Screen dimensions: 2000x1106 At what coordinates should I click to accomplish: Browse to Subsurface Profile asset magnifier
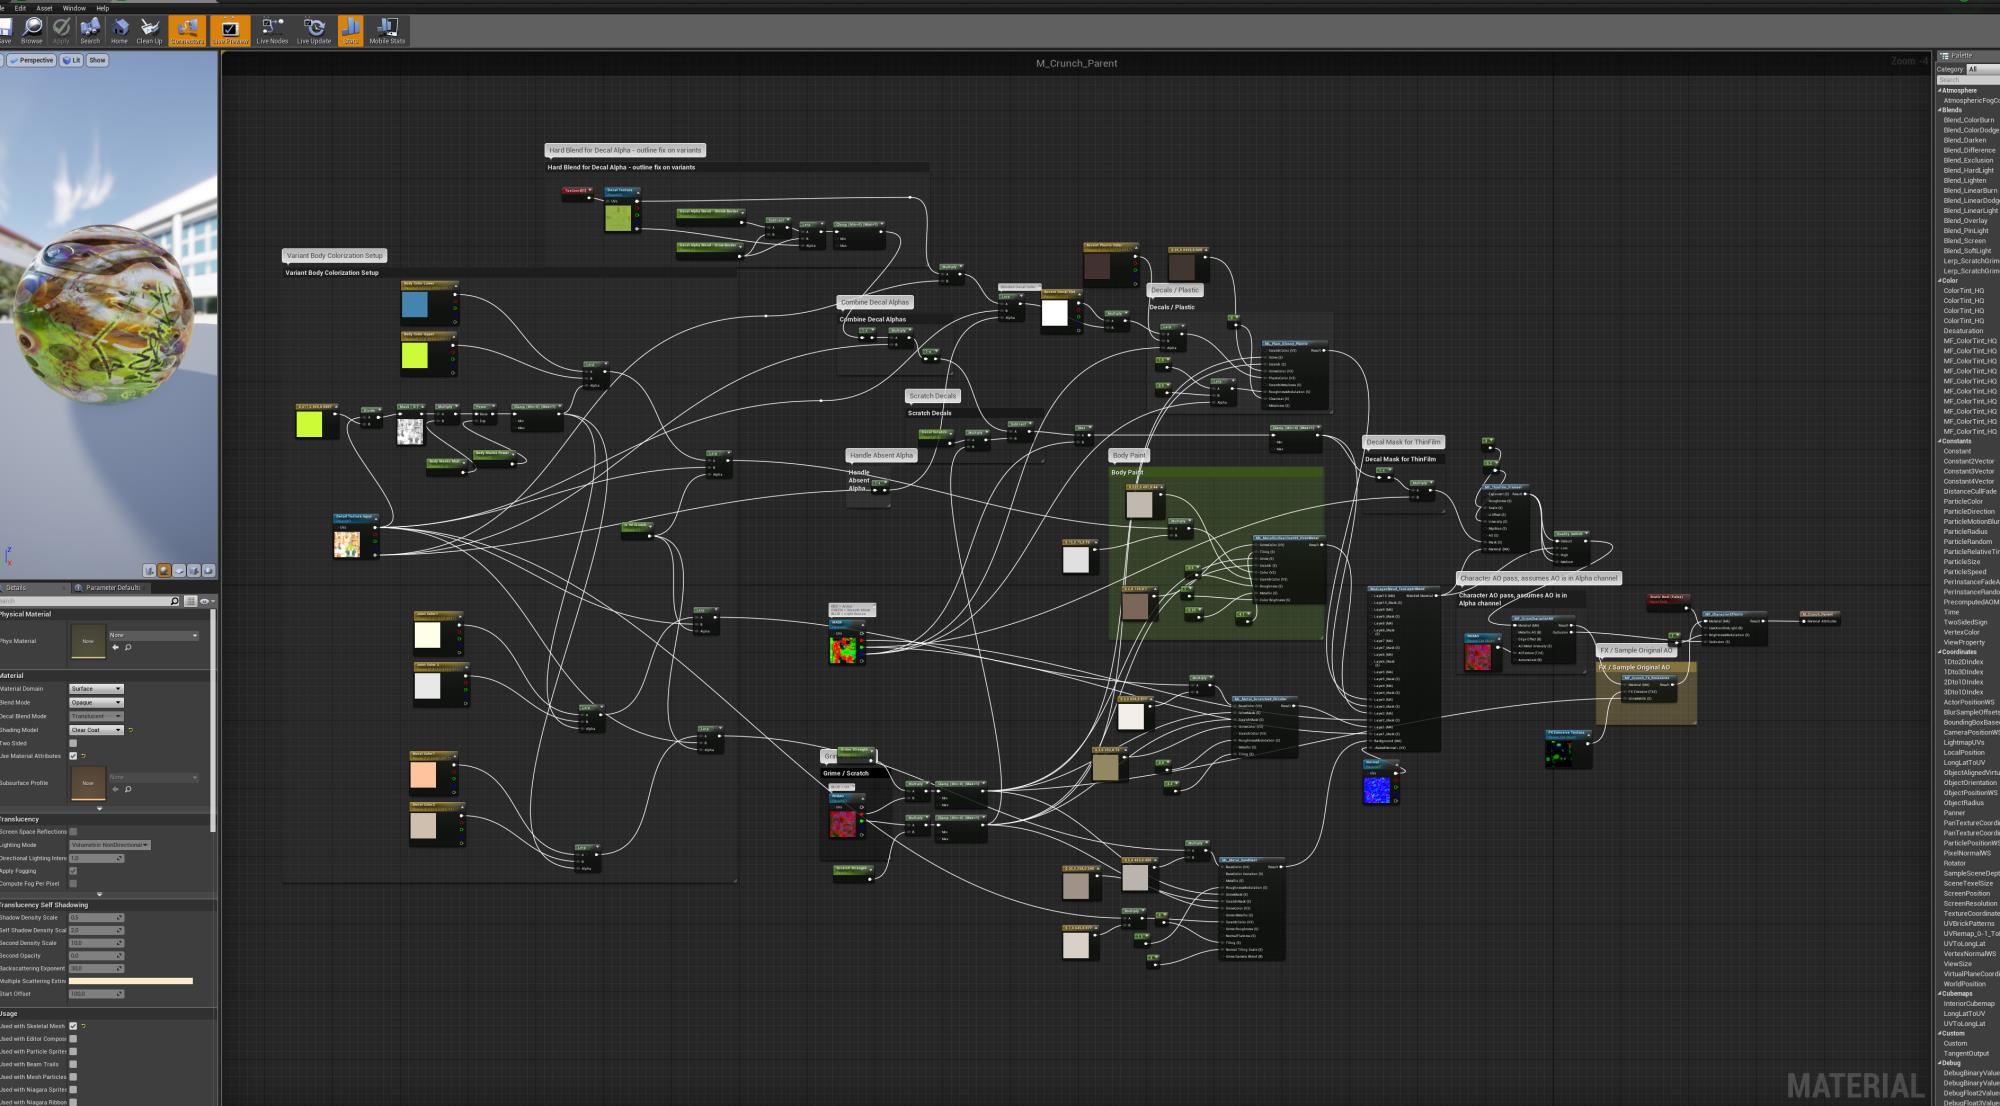[x=128, y=789]
